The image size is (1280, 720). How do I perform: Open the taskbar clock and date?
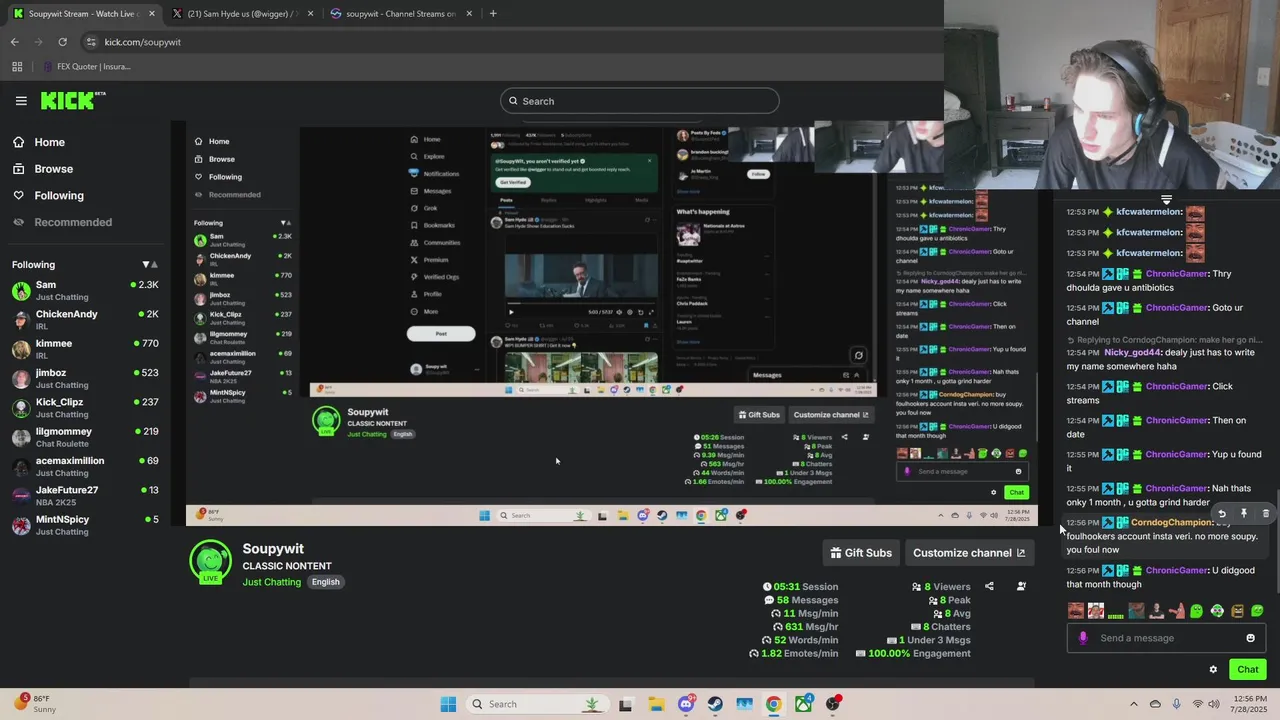click(1250, 704)
